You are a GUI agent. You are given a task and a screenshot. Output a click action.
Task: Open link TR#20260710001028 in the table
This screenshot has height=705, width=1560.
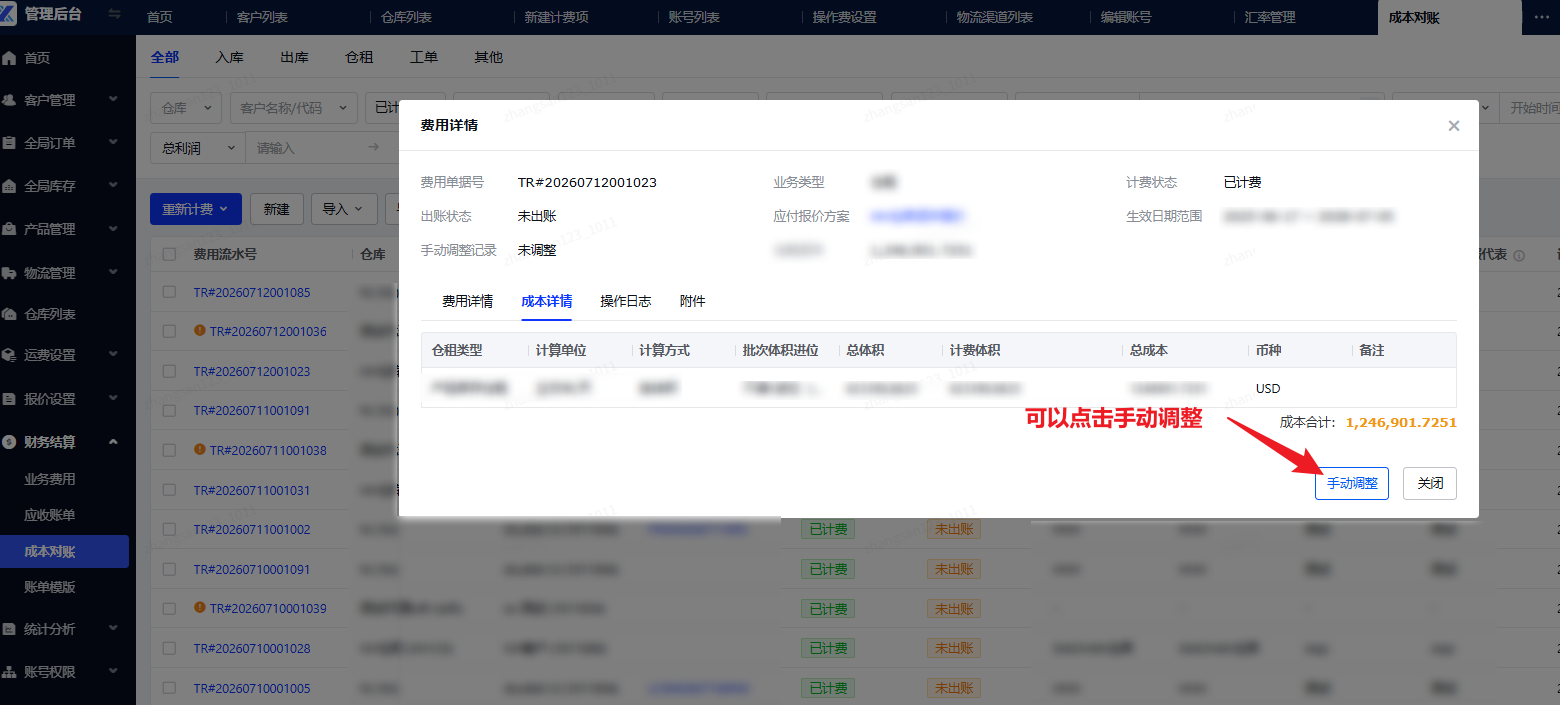(252, 648)
